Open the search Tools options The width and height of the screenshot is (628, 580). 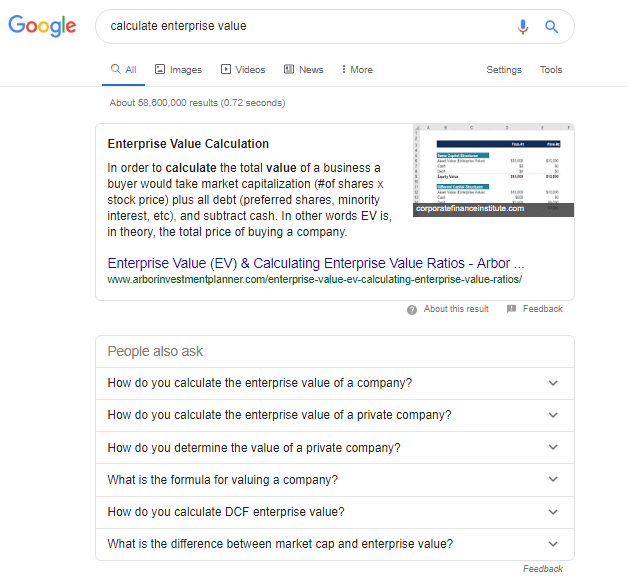point(551,70)
